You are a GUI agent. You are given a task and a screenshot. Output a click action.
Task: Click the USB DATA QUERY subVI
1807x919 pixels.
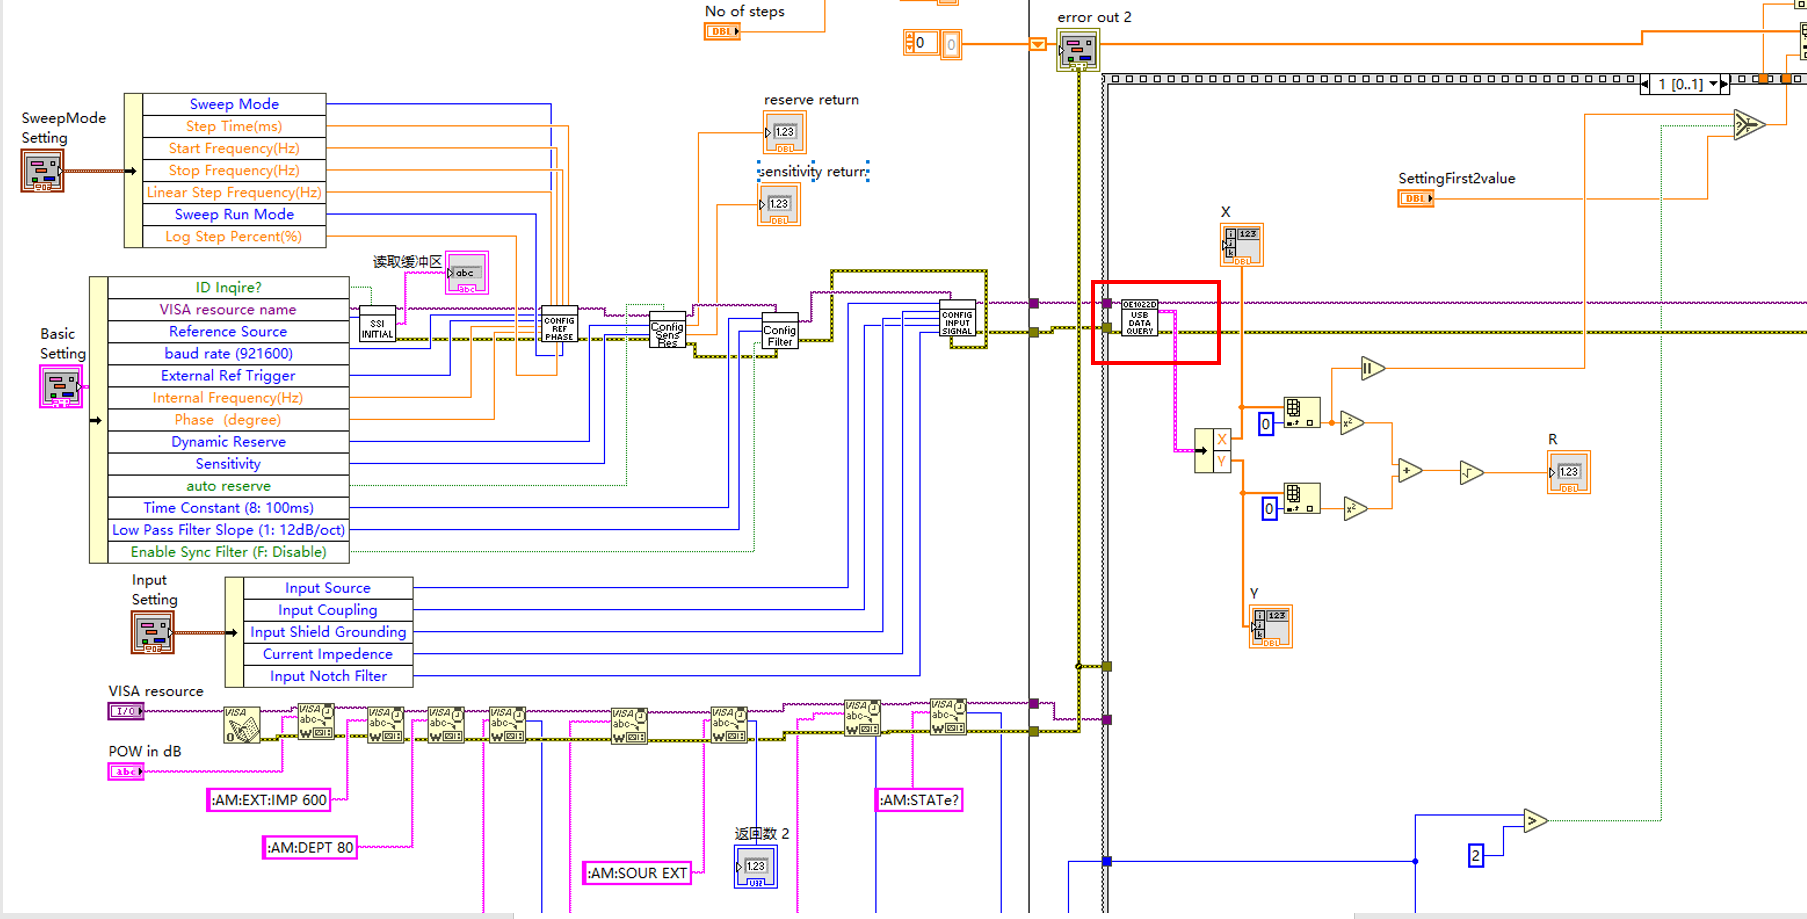click(x=1140, y=318)
